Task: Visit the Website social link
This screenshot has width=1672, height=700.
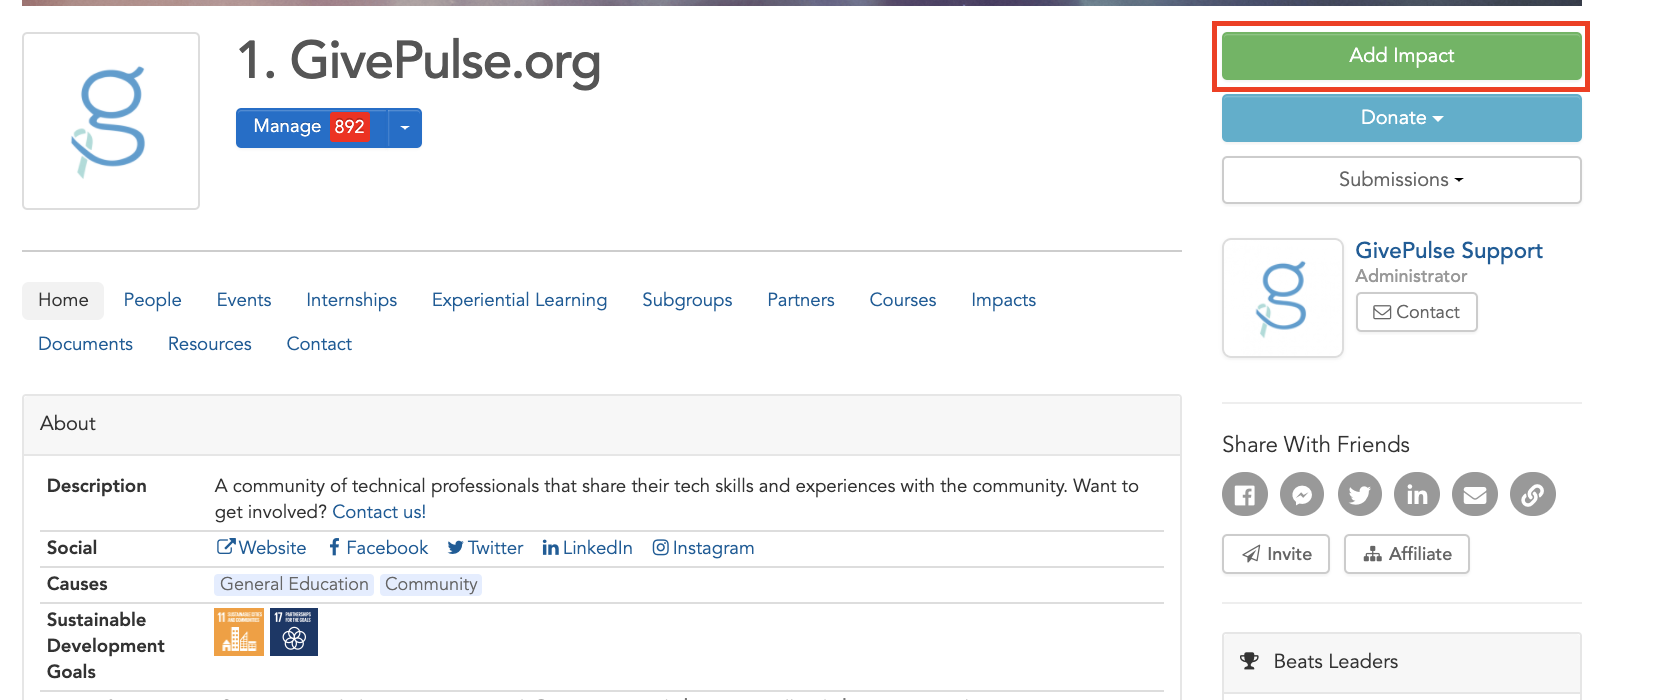Action: [x=262, y=548]
